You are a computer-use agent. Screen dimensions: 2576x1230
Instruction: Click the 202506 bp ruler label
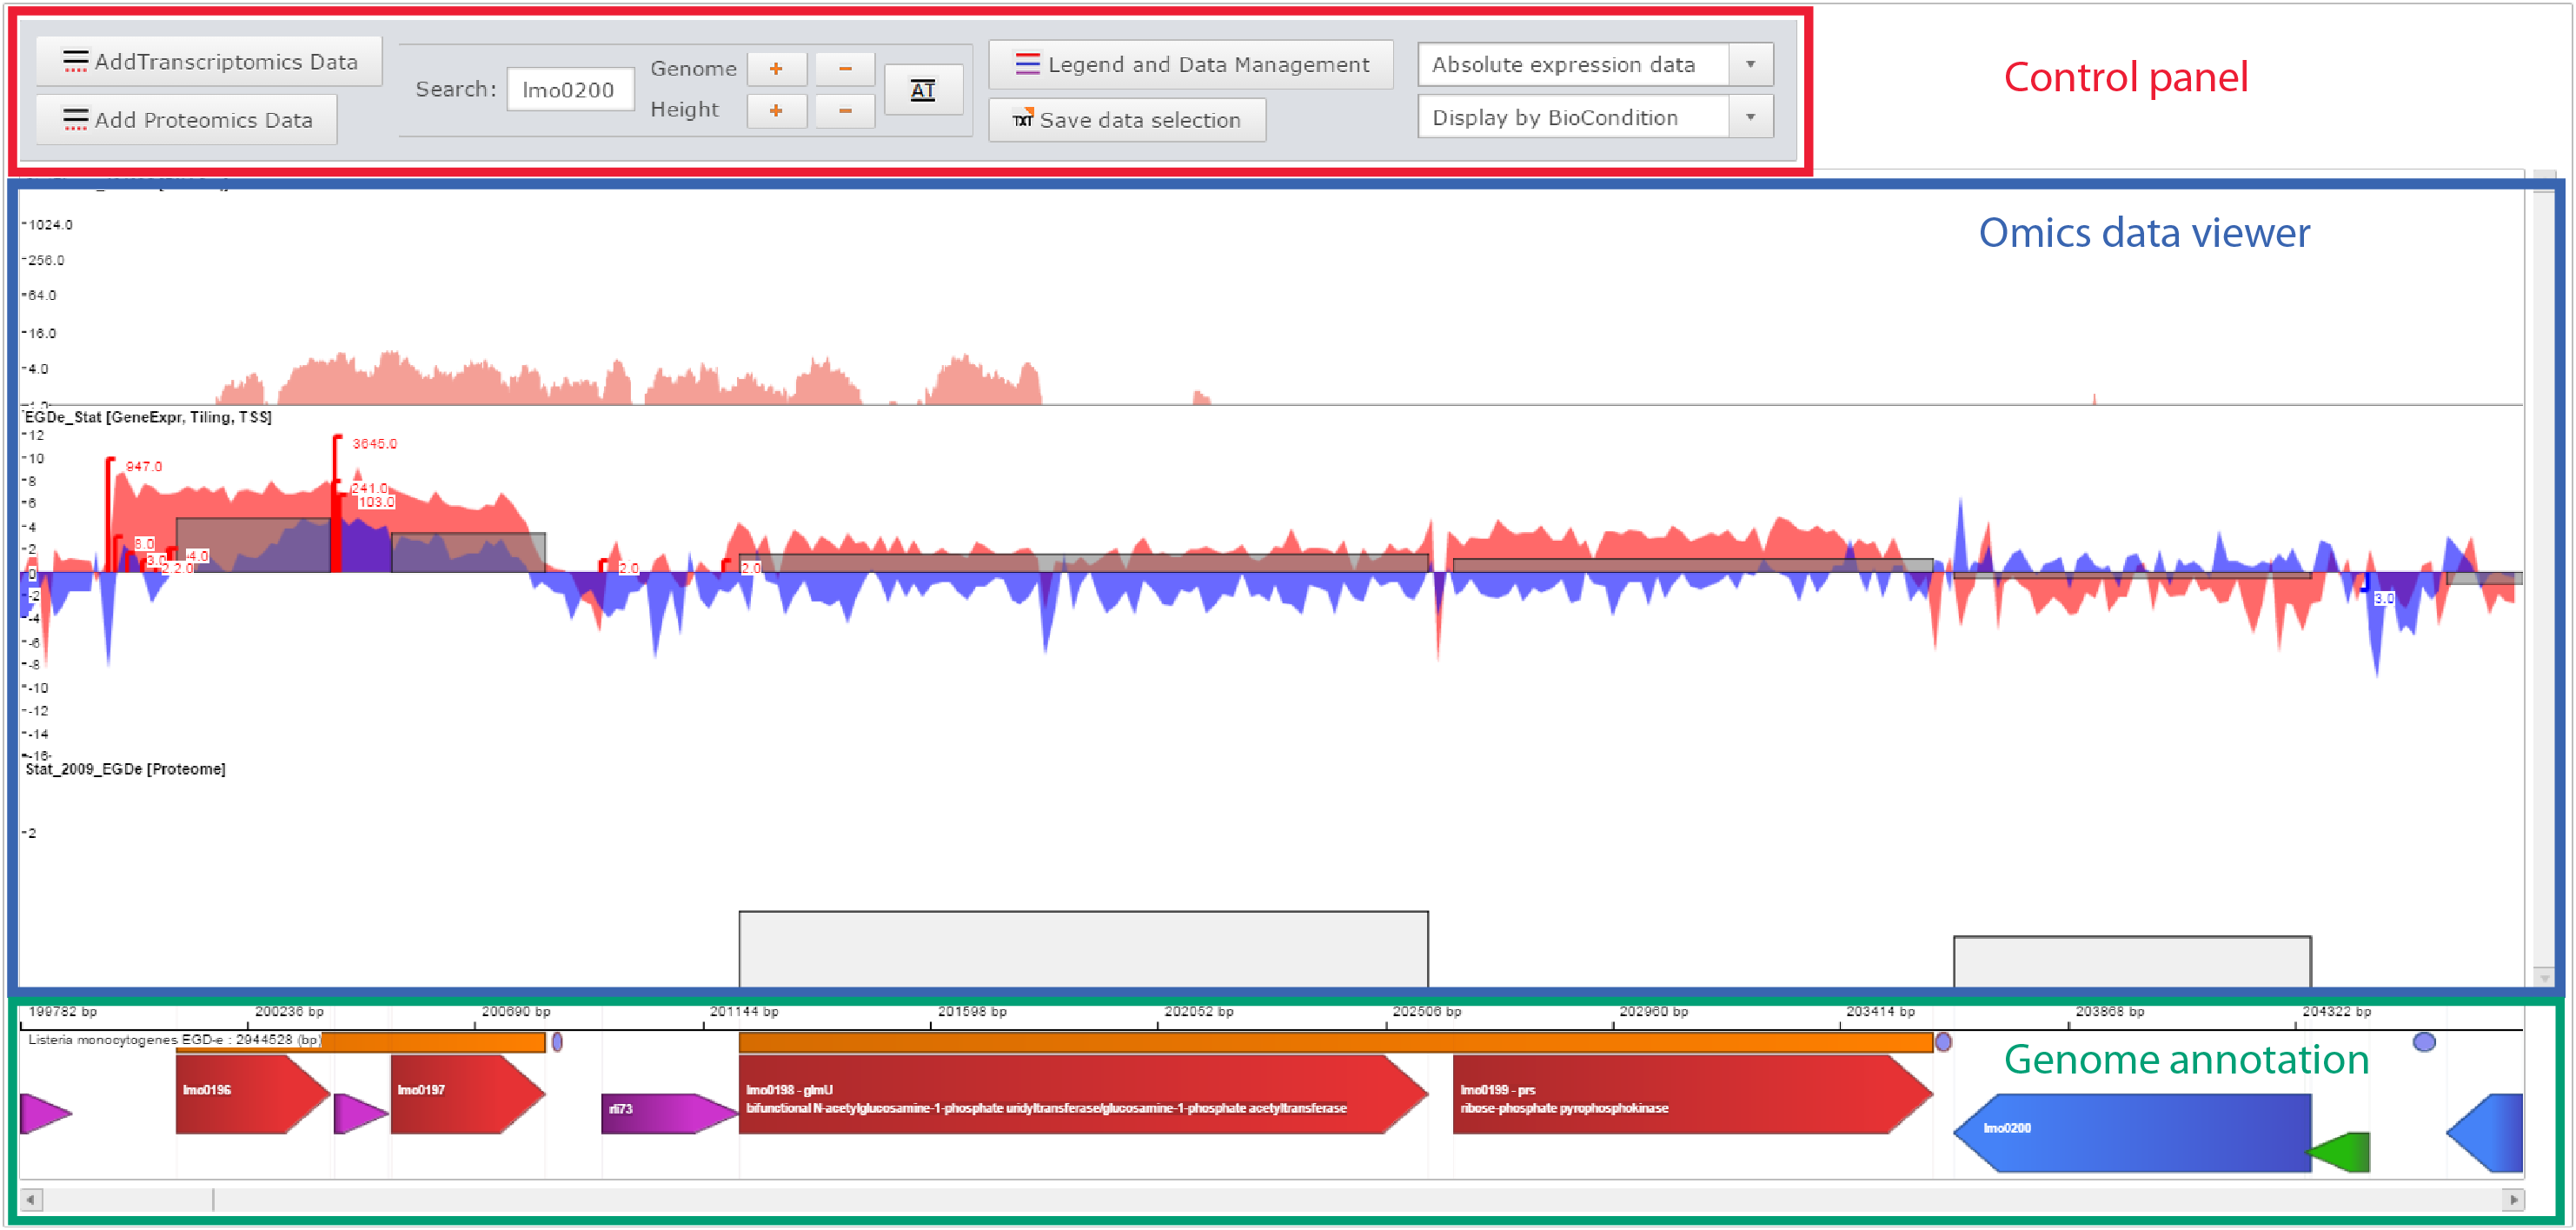(x=1427, y=1011)
